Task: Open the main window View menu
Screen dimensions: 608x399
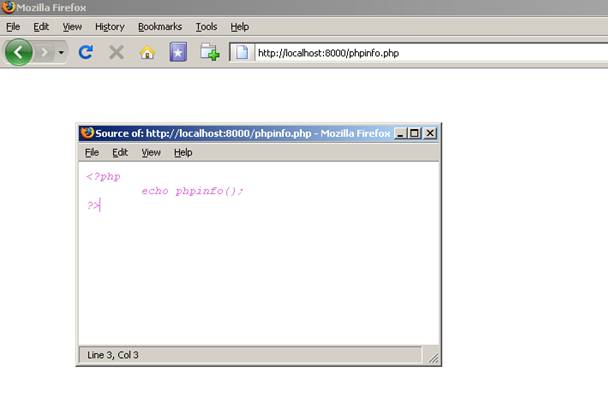Action: click(x=72, y=27)
